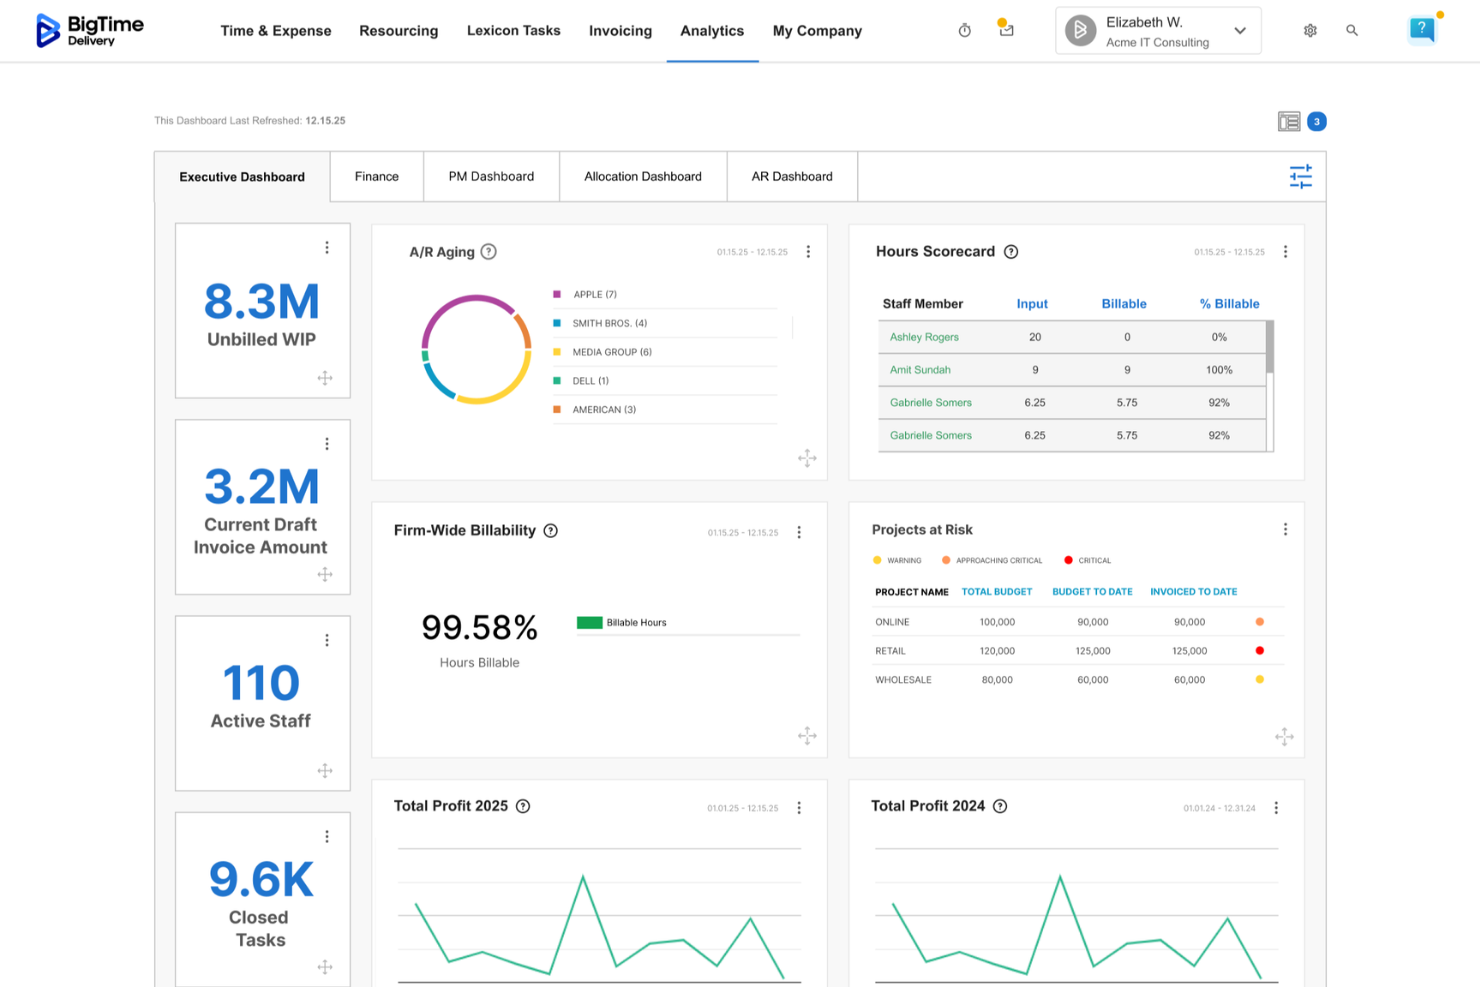Open settings via the gear icon
This screenshot has height=987, width=1480.
1310,31
